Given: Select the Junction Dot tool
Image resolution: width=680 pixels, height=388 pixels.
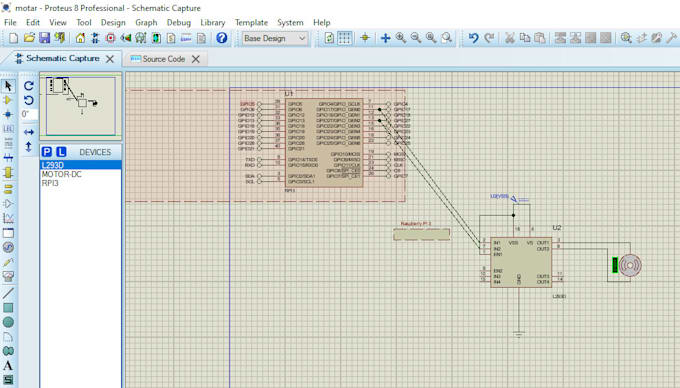Looking at the screenshot, I should 8,114.
